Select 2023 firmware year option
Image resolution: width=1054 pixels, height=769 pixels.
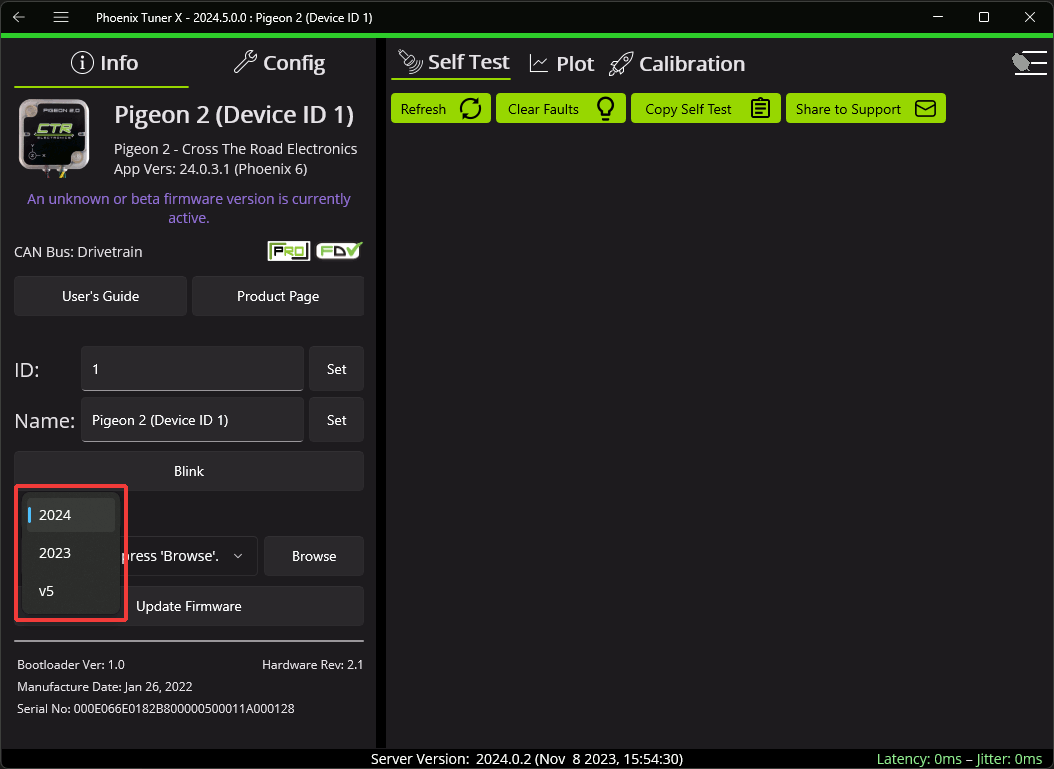(x=71, y=553)
